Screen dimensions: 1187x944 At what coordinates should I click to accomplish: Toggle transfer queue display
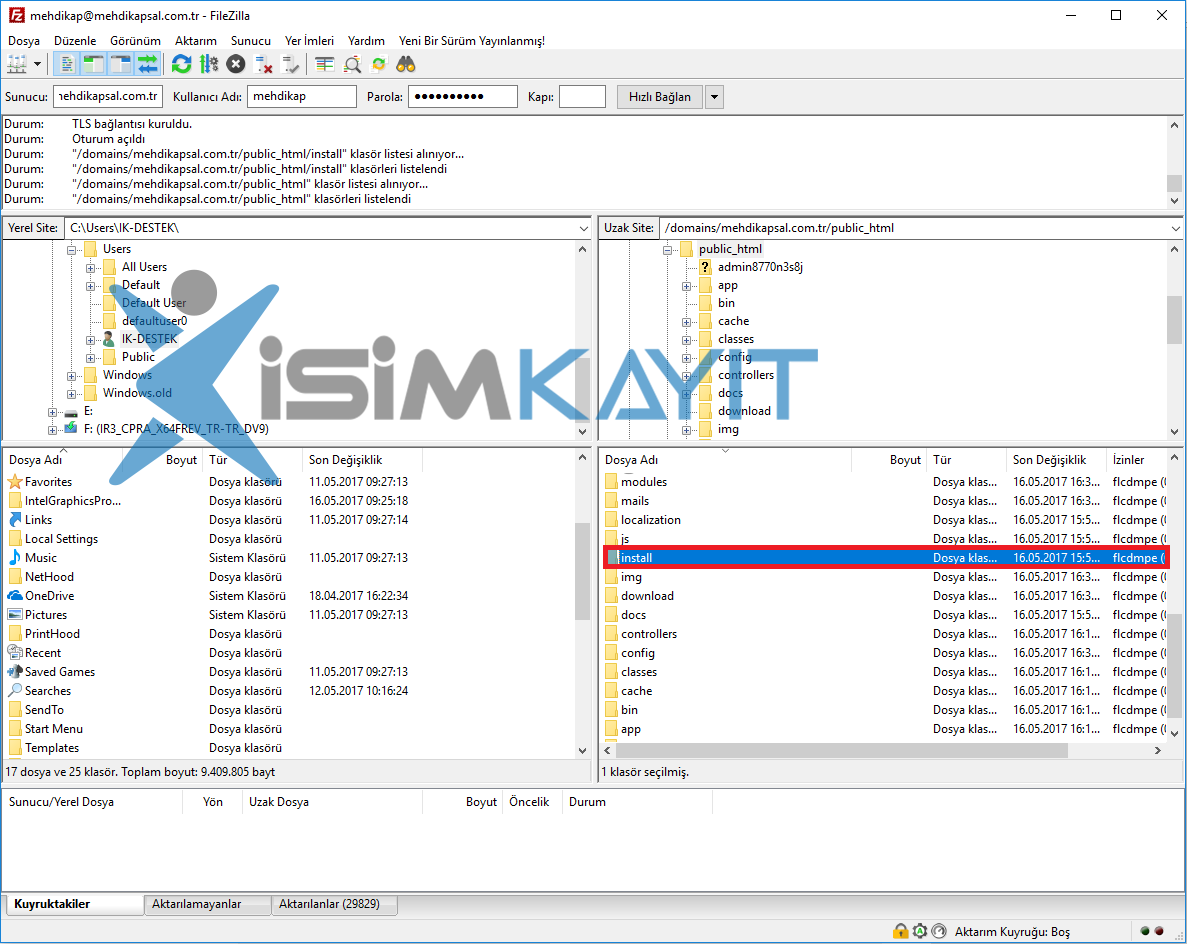(148, 64)
